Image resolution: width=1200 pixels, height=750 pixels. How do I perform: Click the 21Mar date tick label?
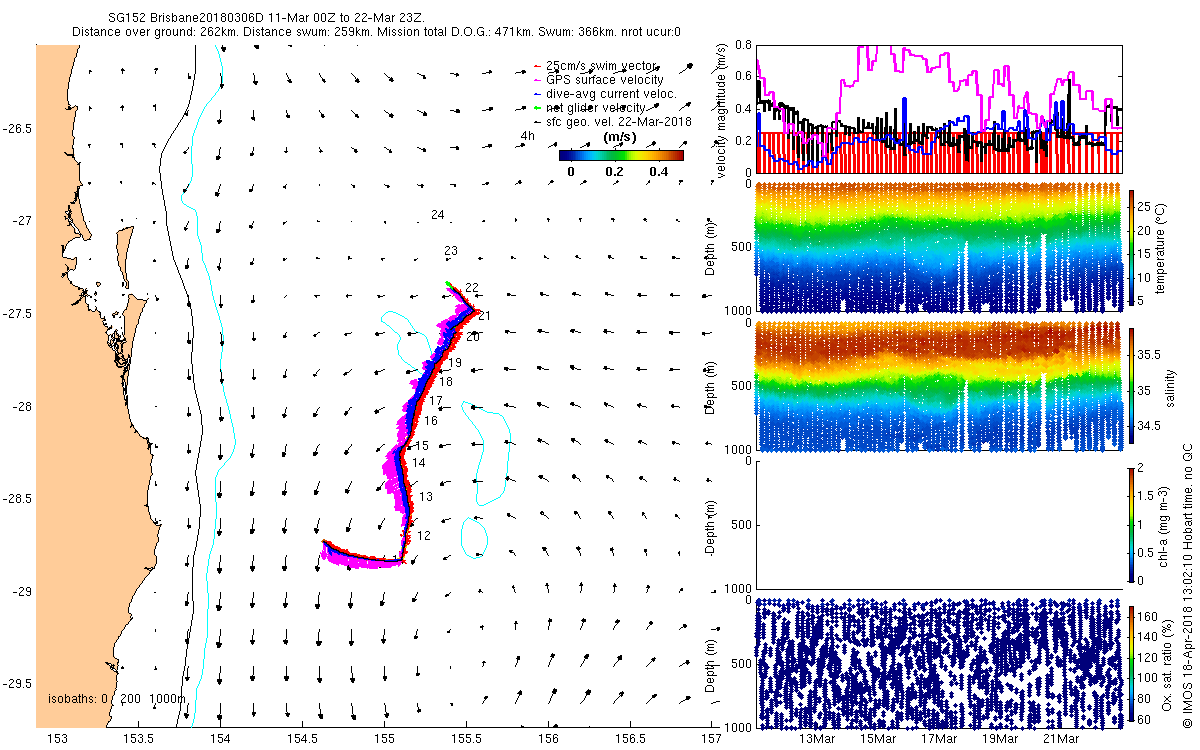[x=1062, y=740]
